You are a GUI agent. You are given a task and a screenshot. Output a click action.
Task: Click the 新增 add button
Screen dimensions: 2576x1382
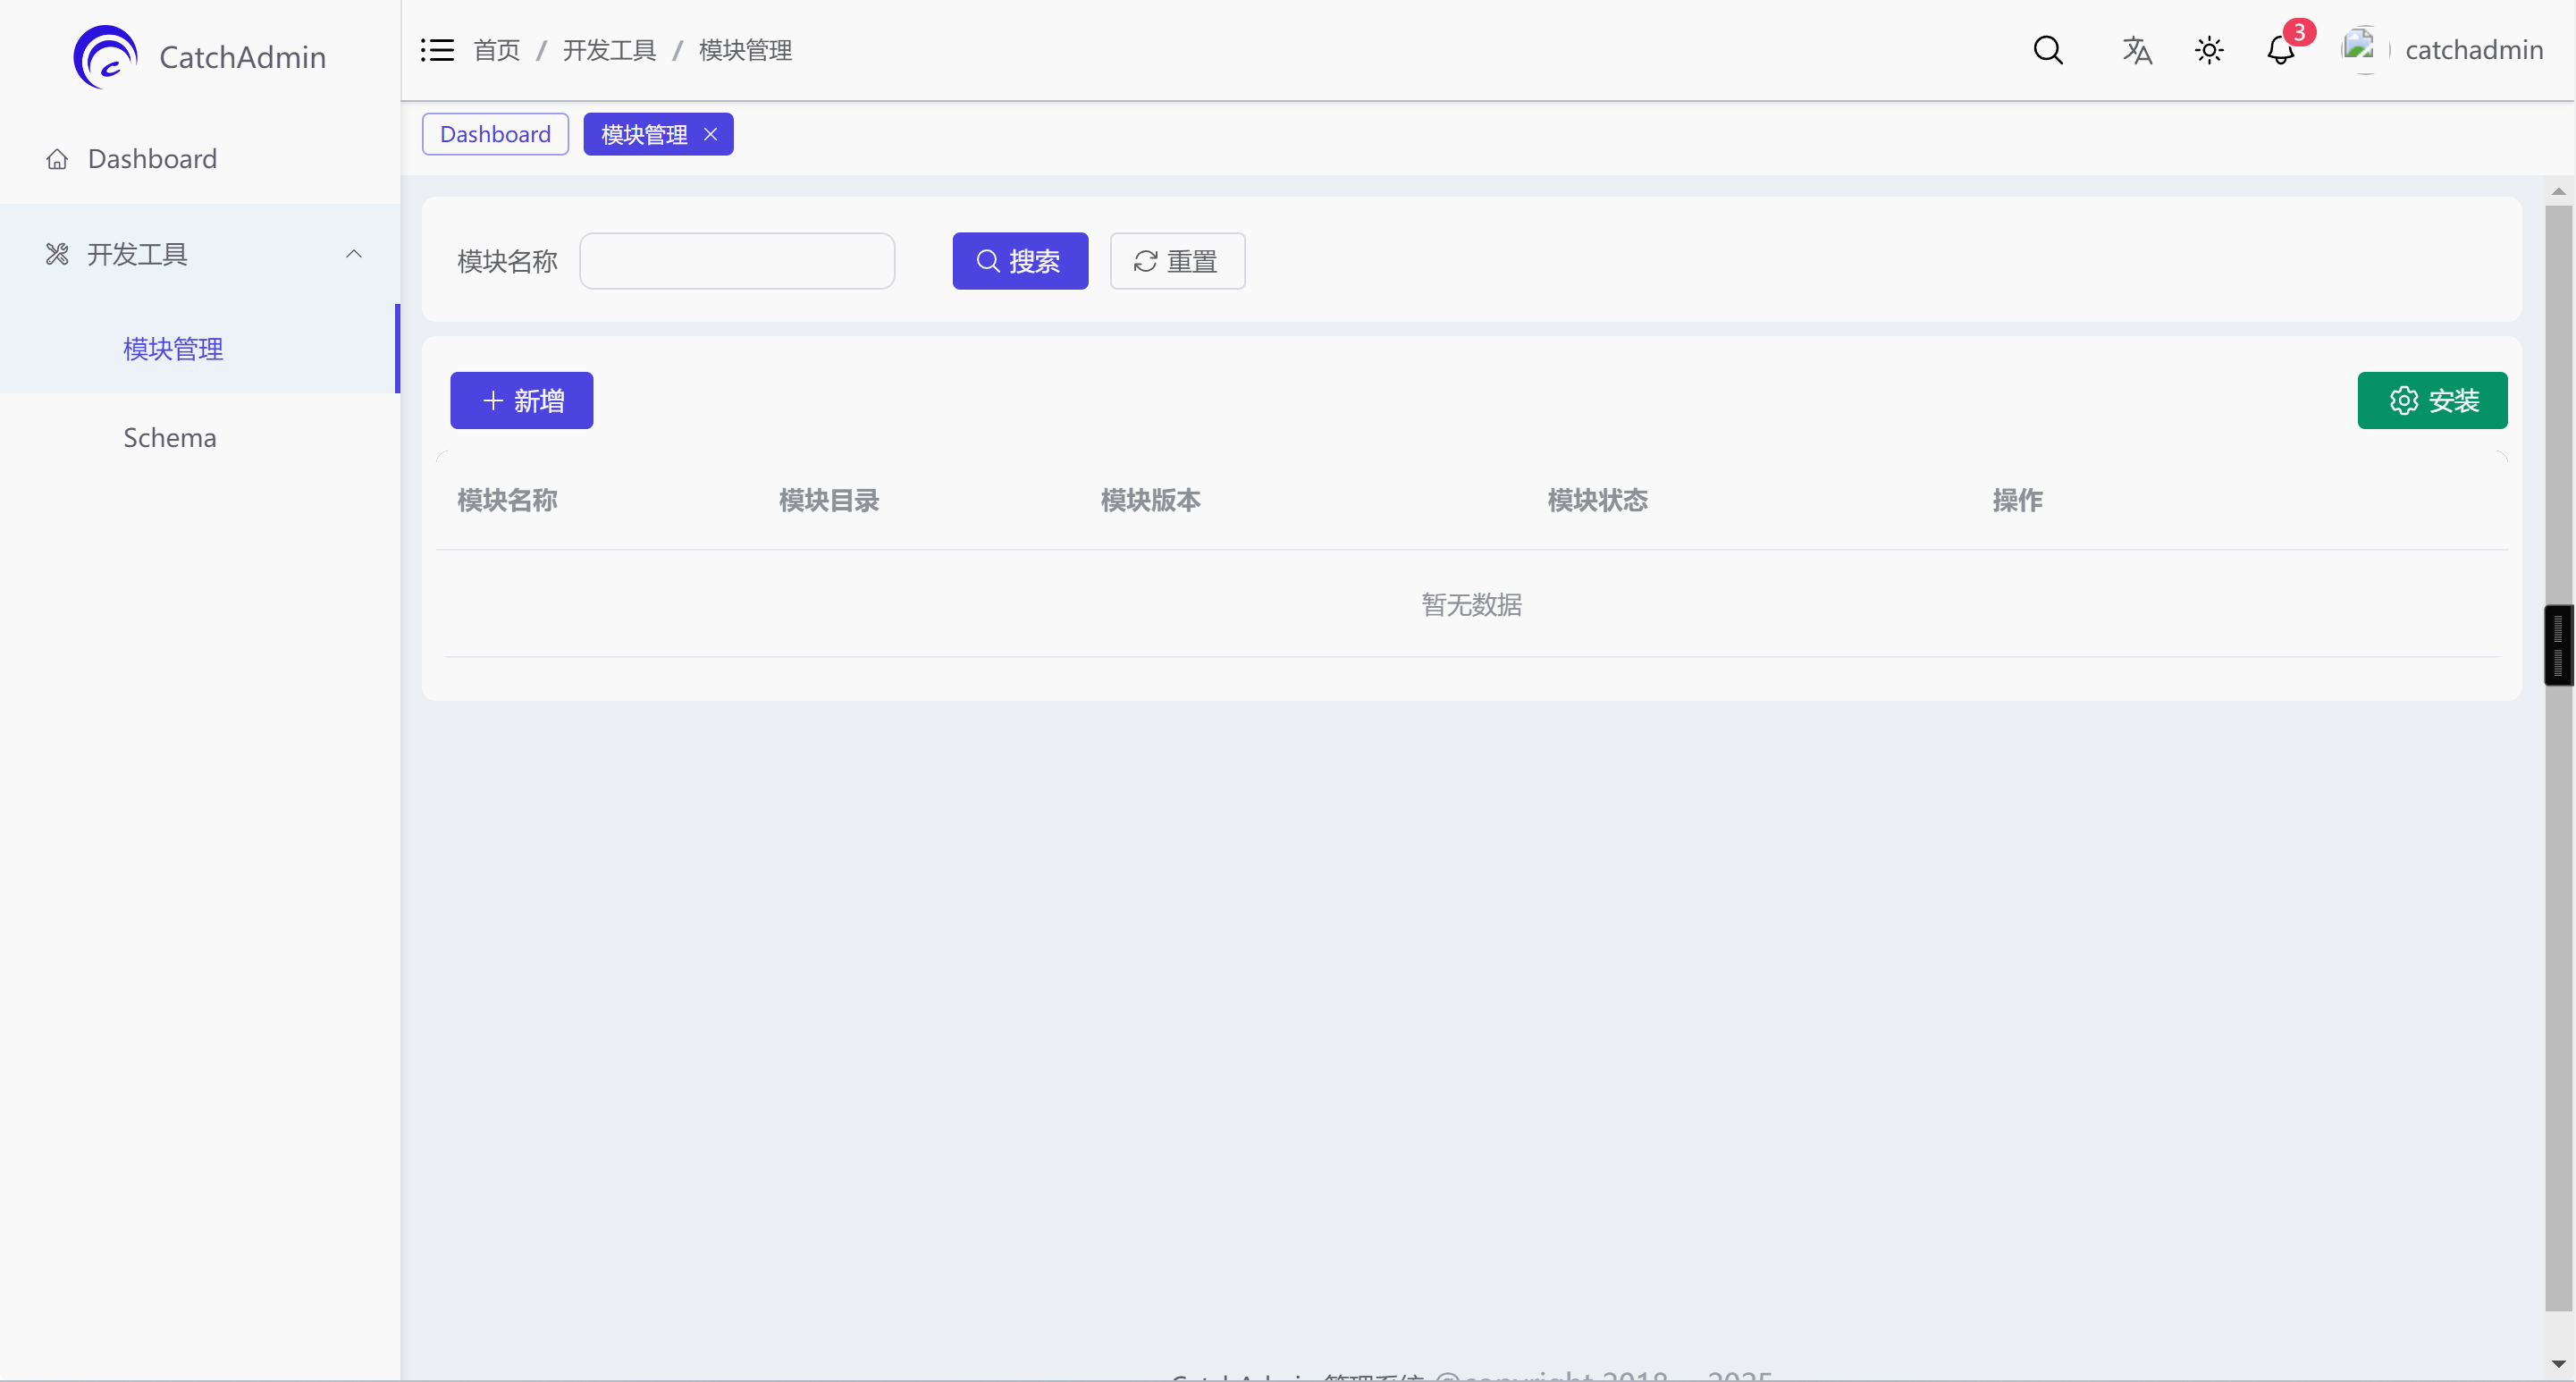[521, 400]
